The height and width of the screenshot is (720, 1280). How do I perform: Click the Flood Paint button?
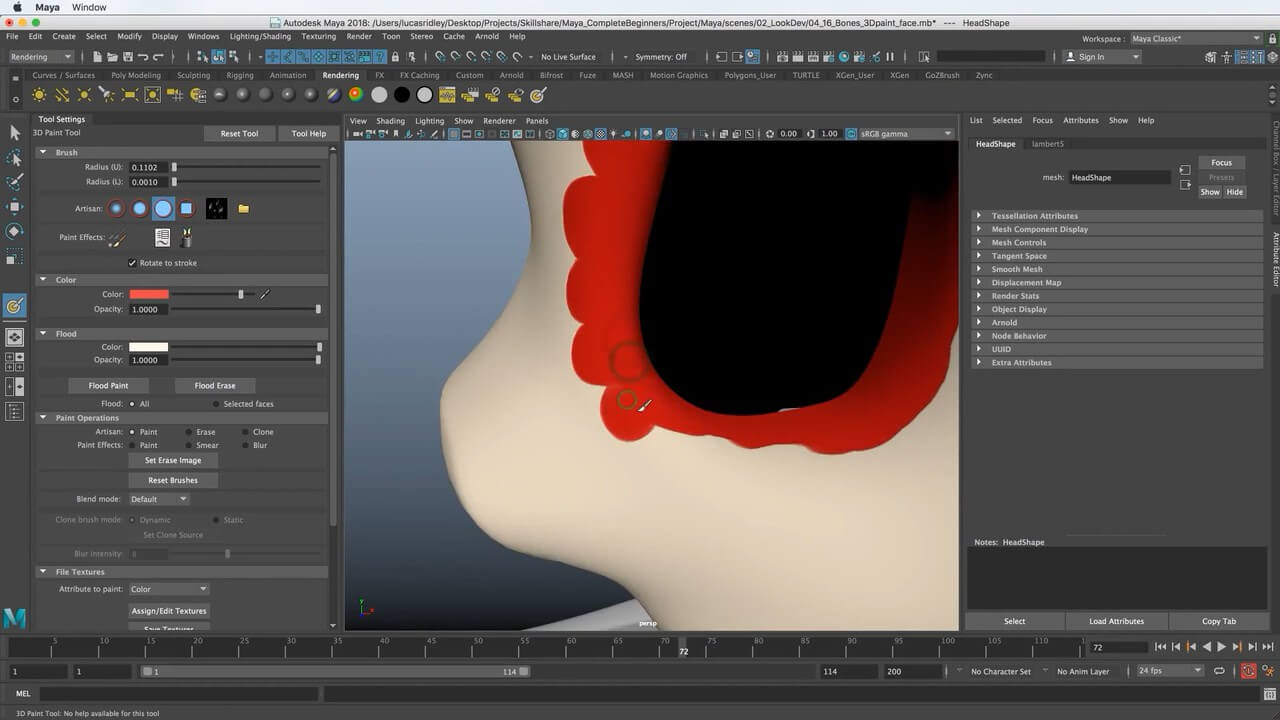108,385
